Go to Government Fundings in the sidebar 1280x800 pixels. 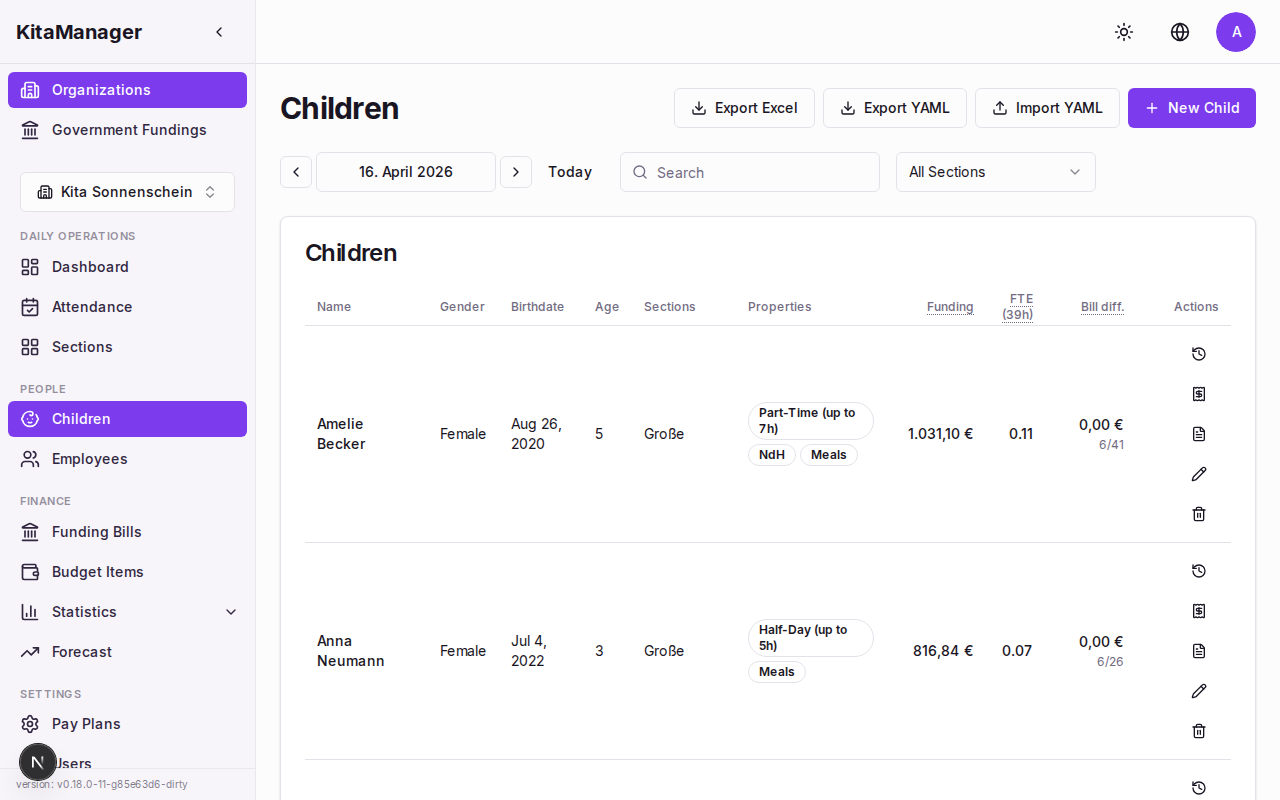[128, 130]
